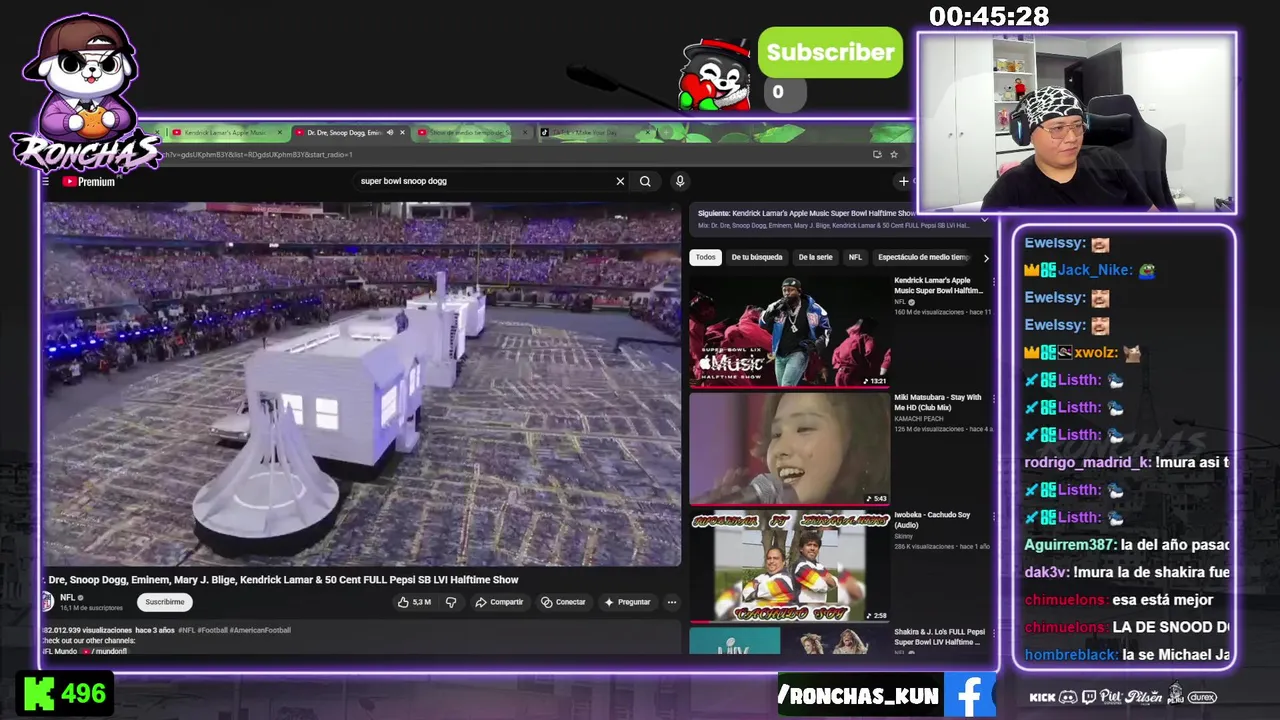
Task: Click the Facebook logo in bottom overlay
Action: click(969, 696)
